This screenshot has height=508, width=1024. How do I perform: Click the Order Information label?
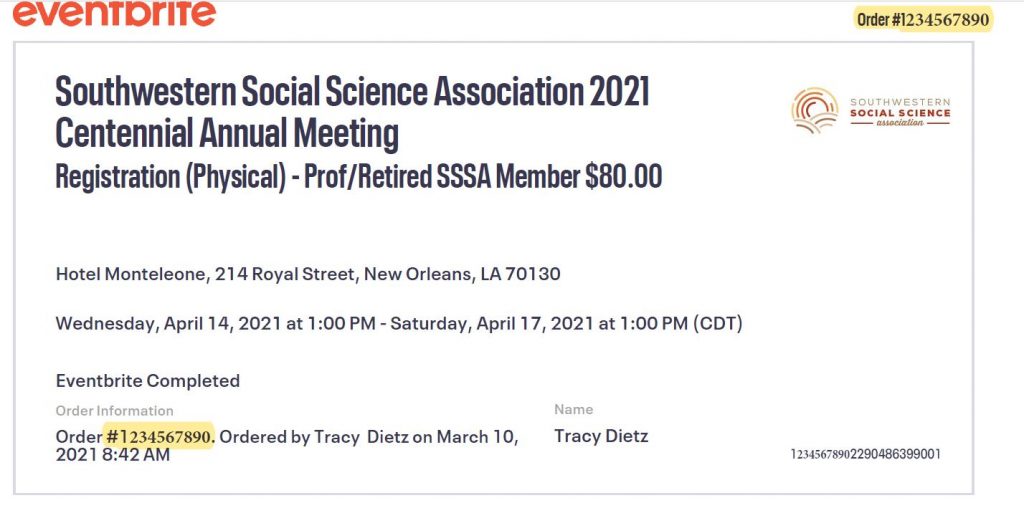point(114,411)
